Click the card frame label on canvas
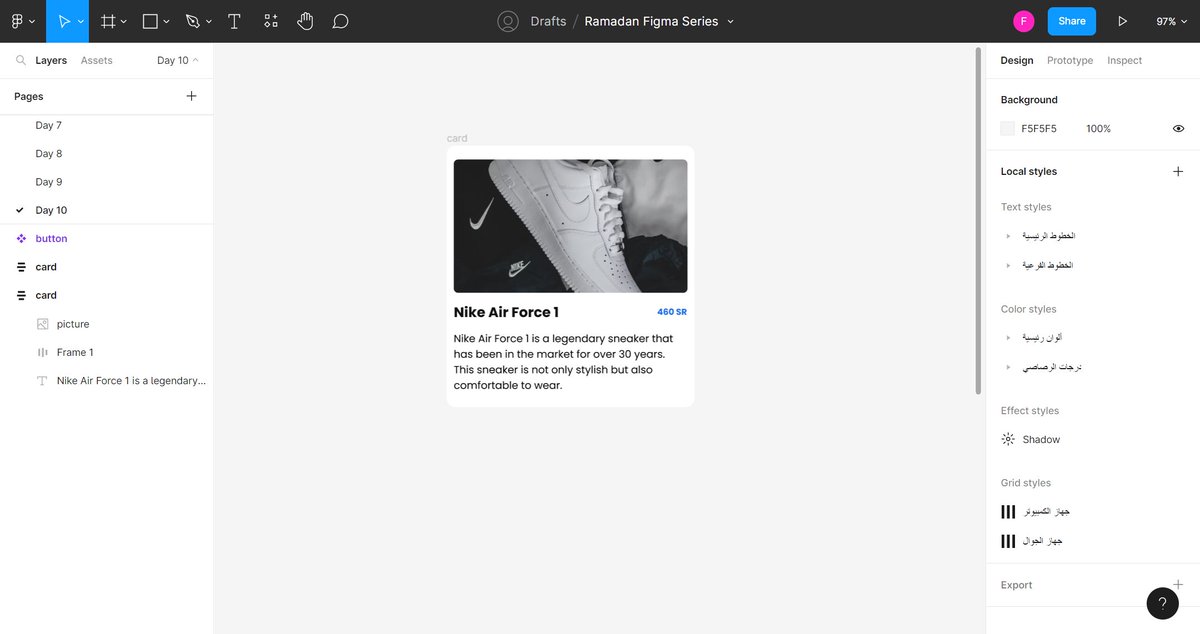Viewport: 1200px width, 634px height. tap(457, 138)
